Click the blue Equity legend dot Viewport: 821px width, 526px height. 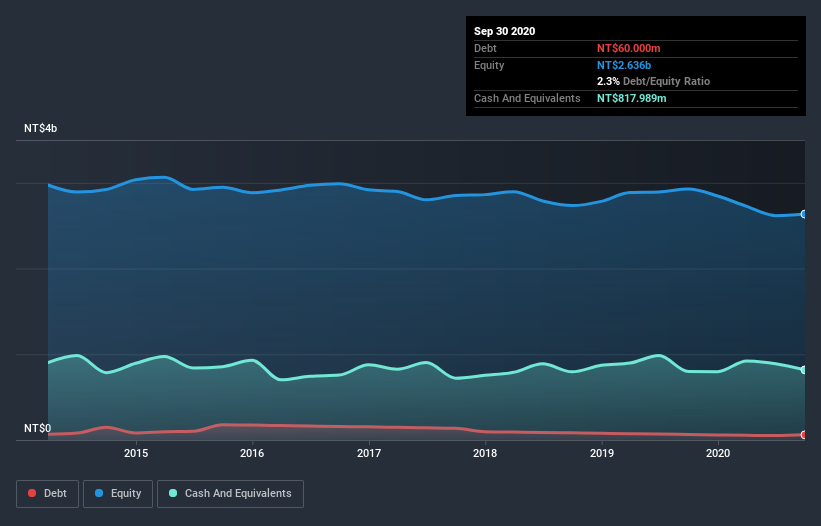tap(99, 493)
